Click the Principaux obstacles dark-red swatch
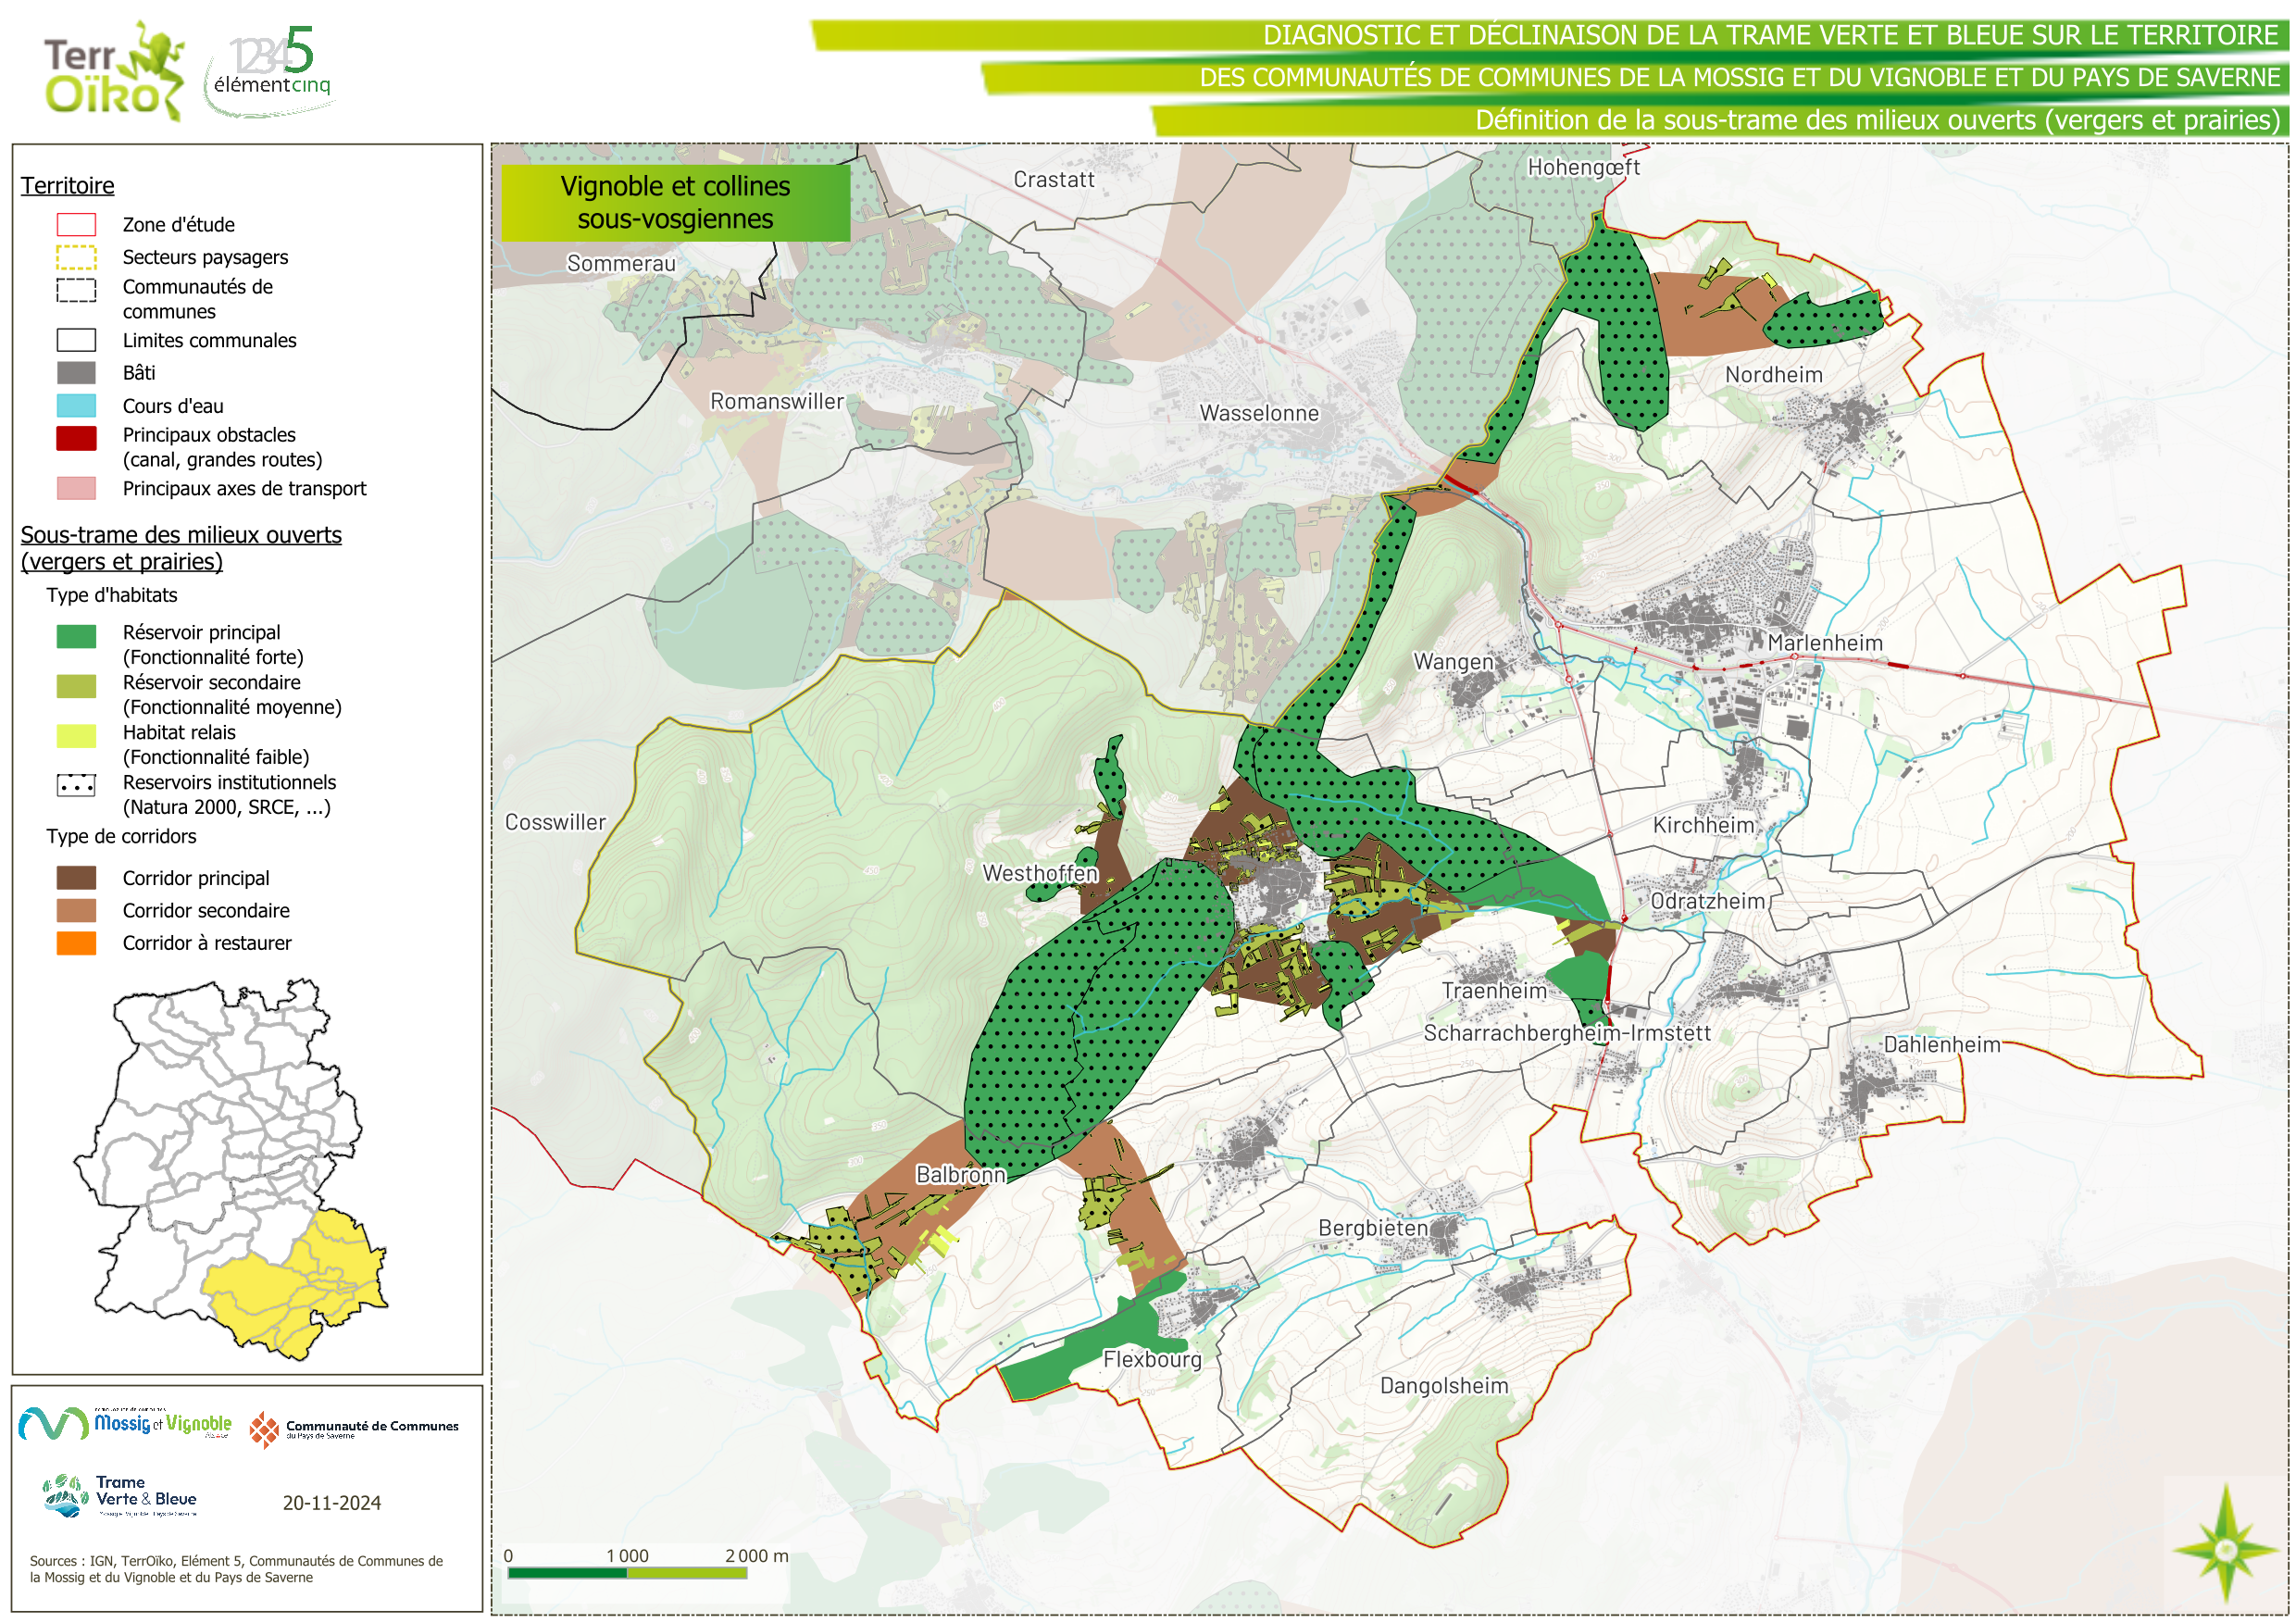Image resolution: width=2296 pixels, height=1623 pixels. pyautogui.click(x=76, y=438)
